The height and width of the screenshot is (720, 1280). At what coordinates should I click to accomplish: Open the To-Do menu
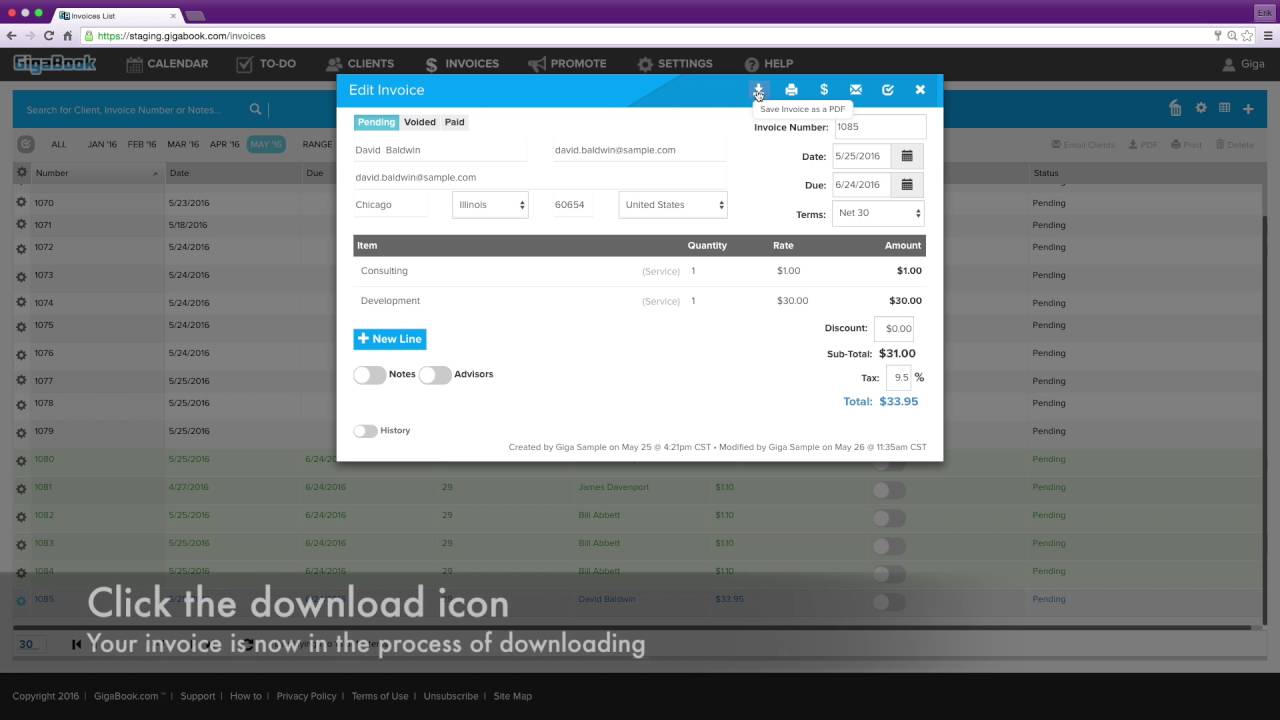[266, 64]
